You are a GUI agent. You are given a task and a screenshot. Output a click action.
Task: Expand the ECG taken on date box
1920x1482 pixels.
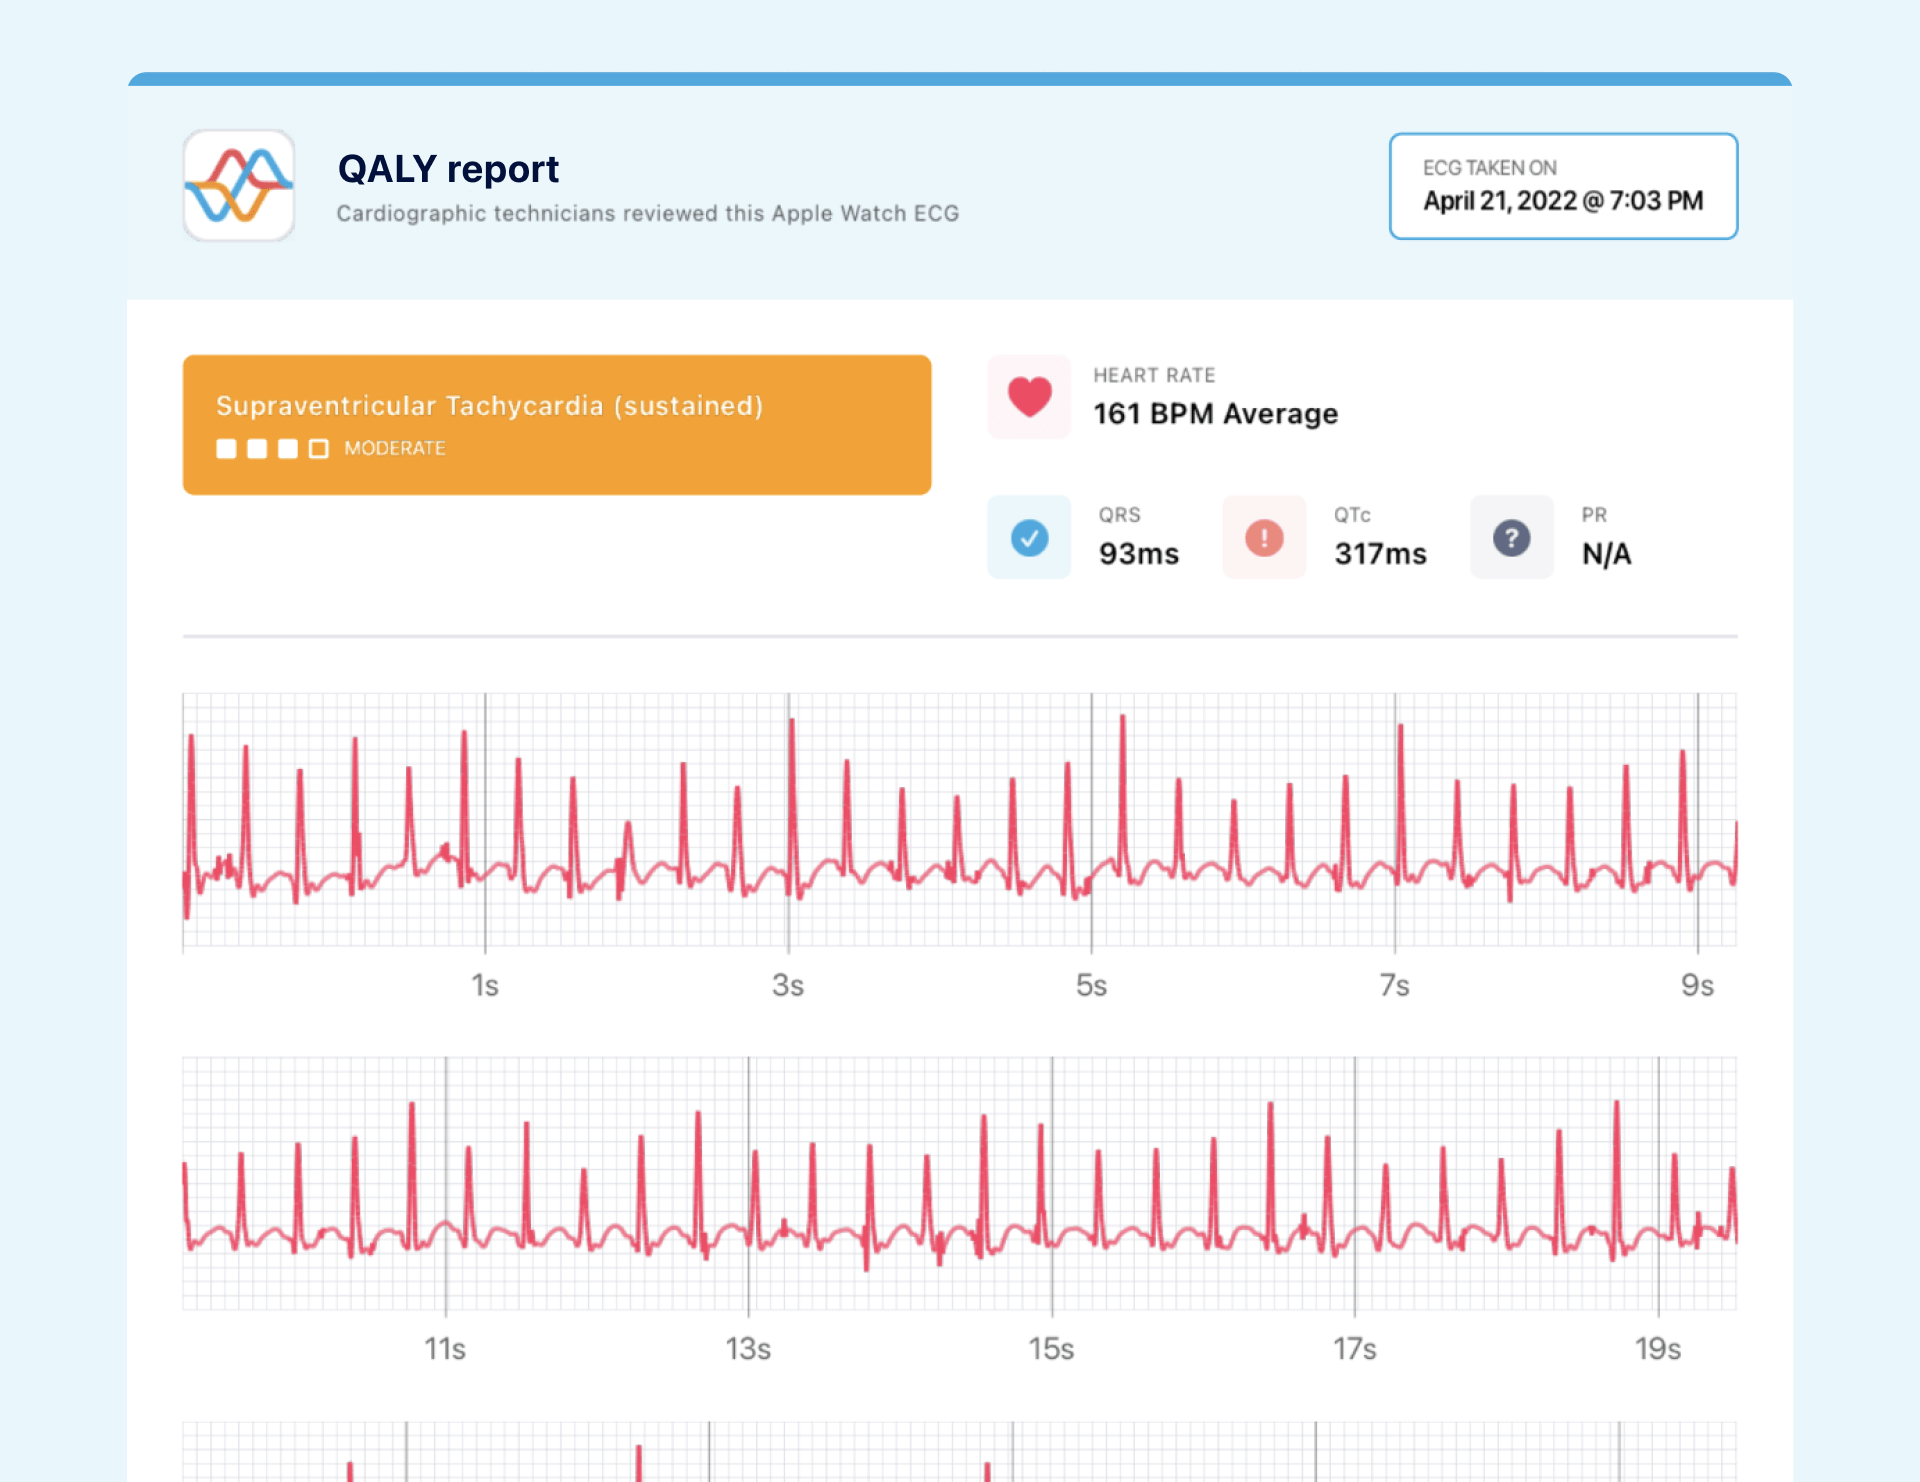click(x=1563, y=186)
